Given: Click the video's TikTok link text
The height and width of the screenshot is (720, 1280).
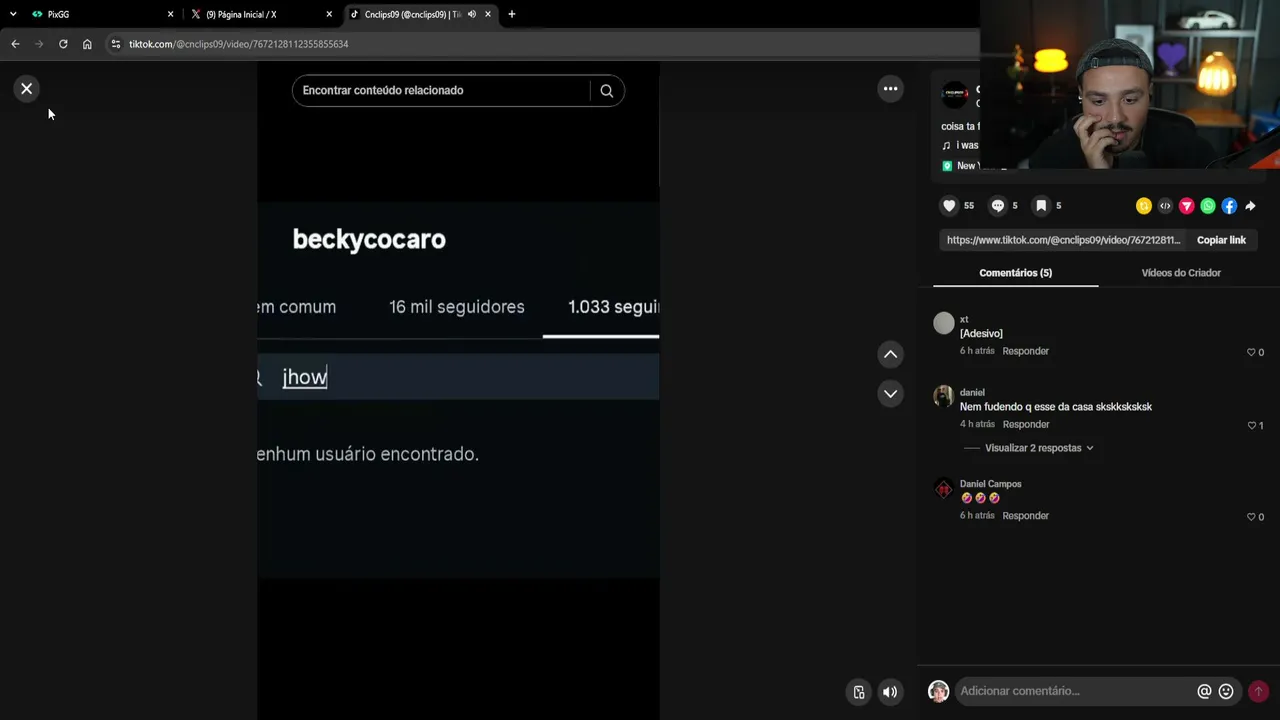Looking at the screenshot, I should click(x=1064, y=240).
